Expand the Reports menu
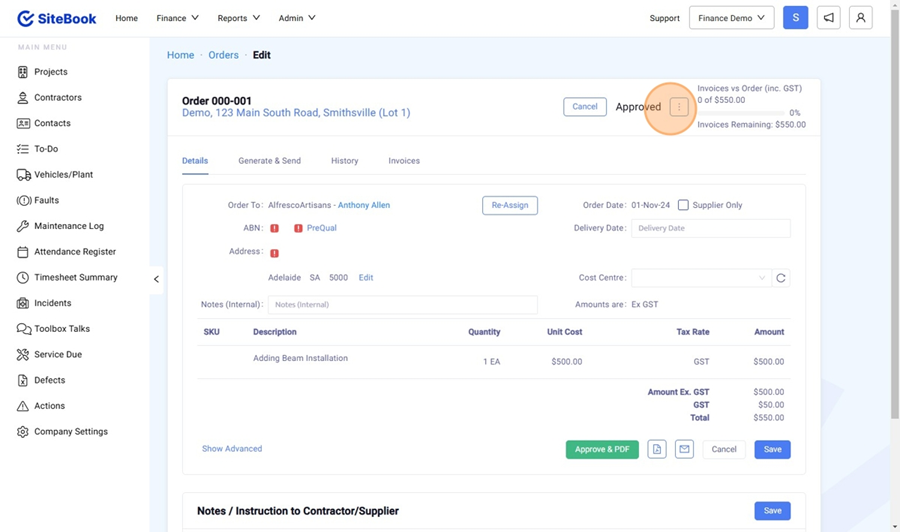This screenshot has width=900, height=532. (x=238, y=18)
